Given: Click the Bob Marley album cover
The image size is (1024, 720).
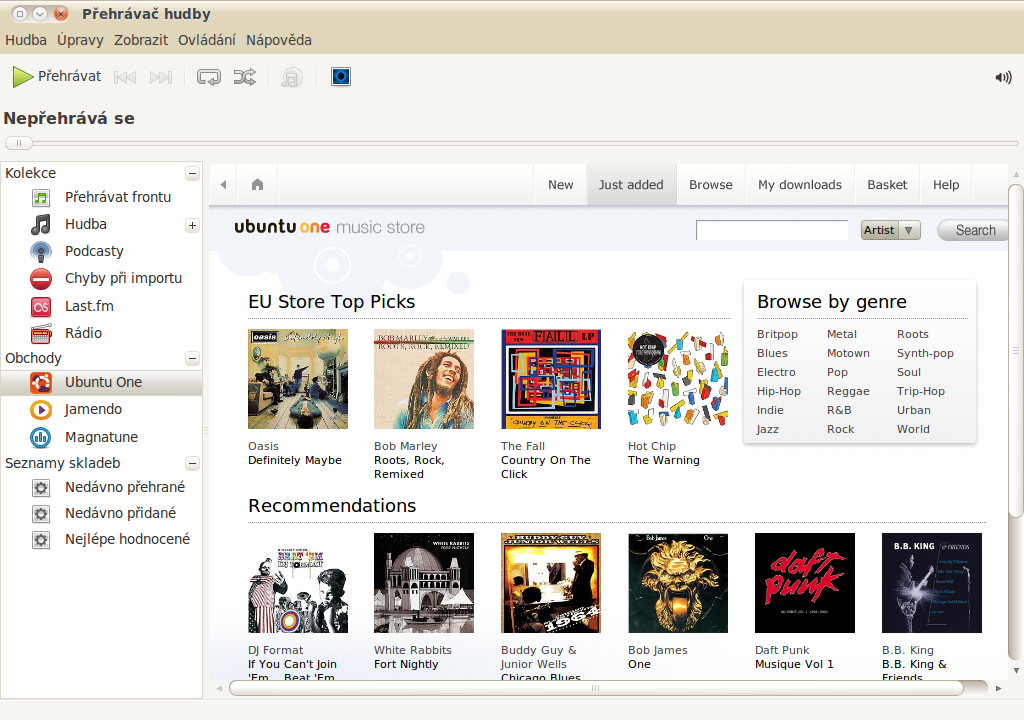Looking at the screenshot, I should click(x=424, y=379).
